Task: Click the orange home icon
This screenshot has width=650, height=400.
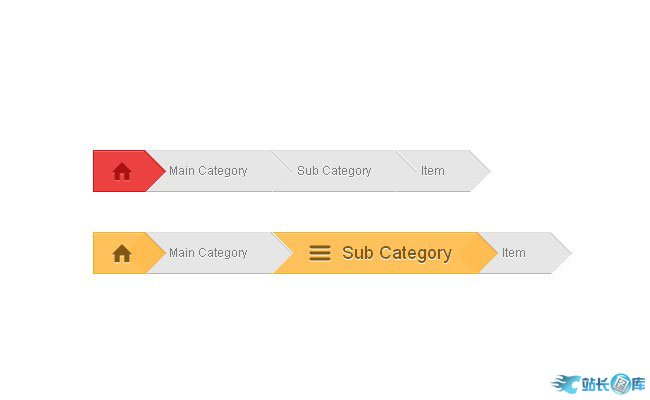Action: (x=122, y=253)
